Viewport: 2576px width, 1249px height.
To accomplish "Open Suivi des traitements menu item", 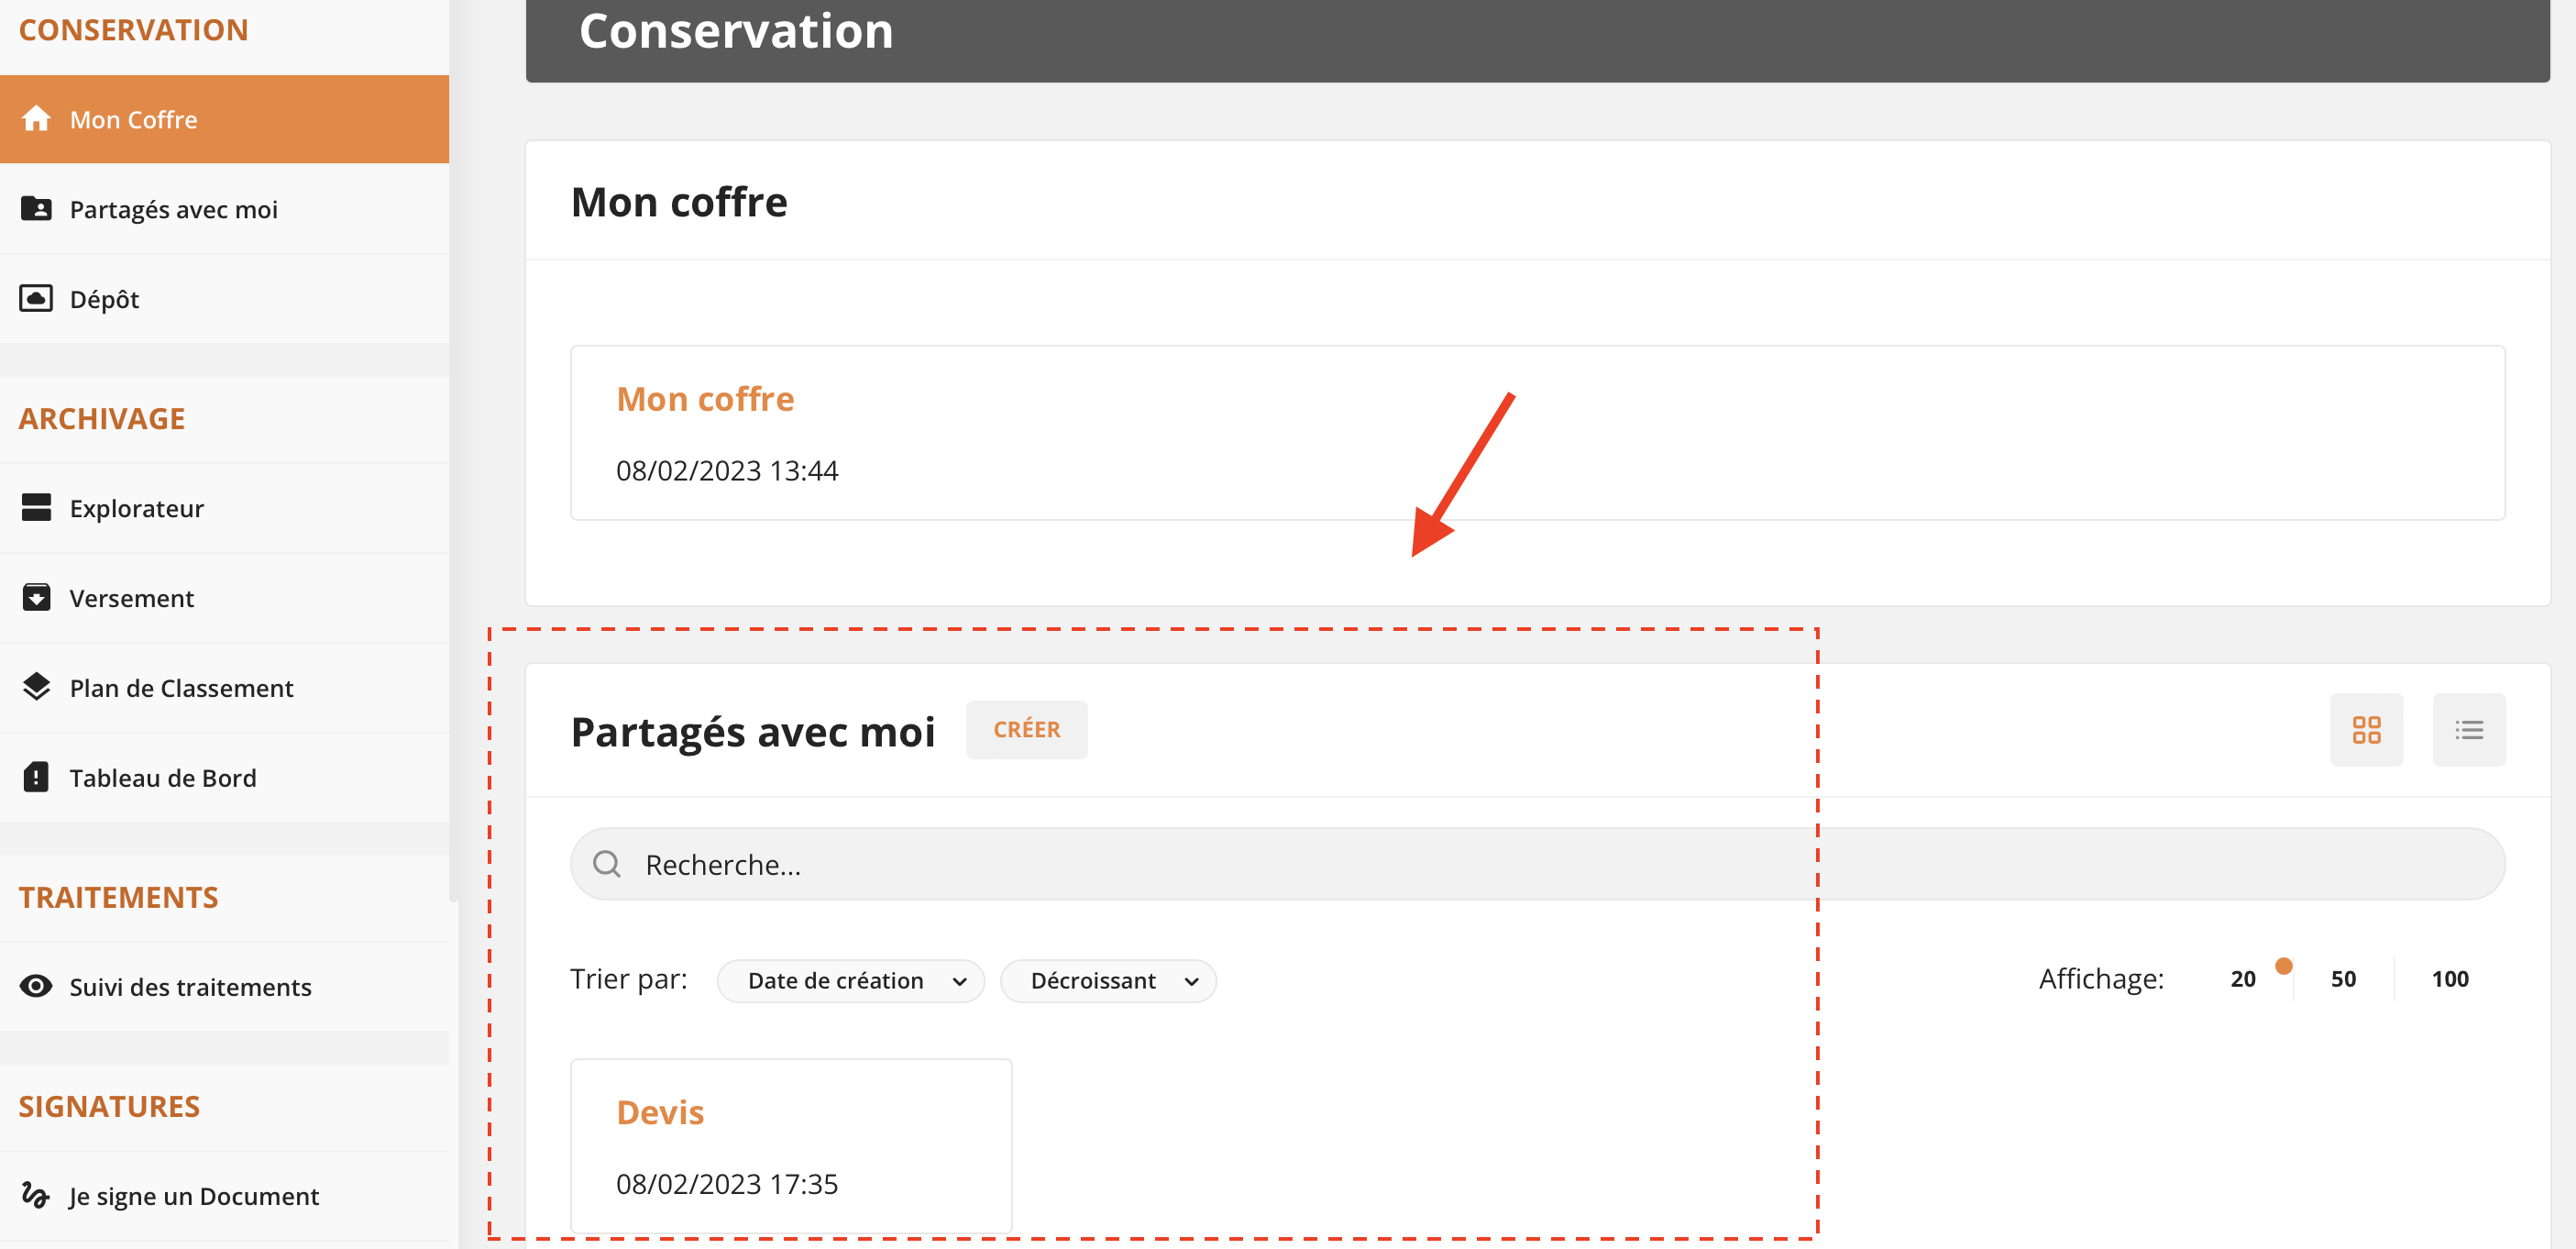I will [190, 987].
